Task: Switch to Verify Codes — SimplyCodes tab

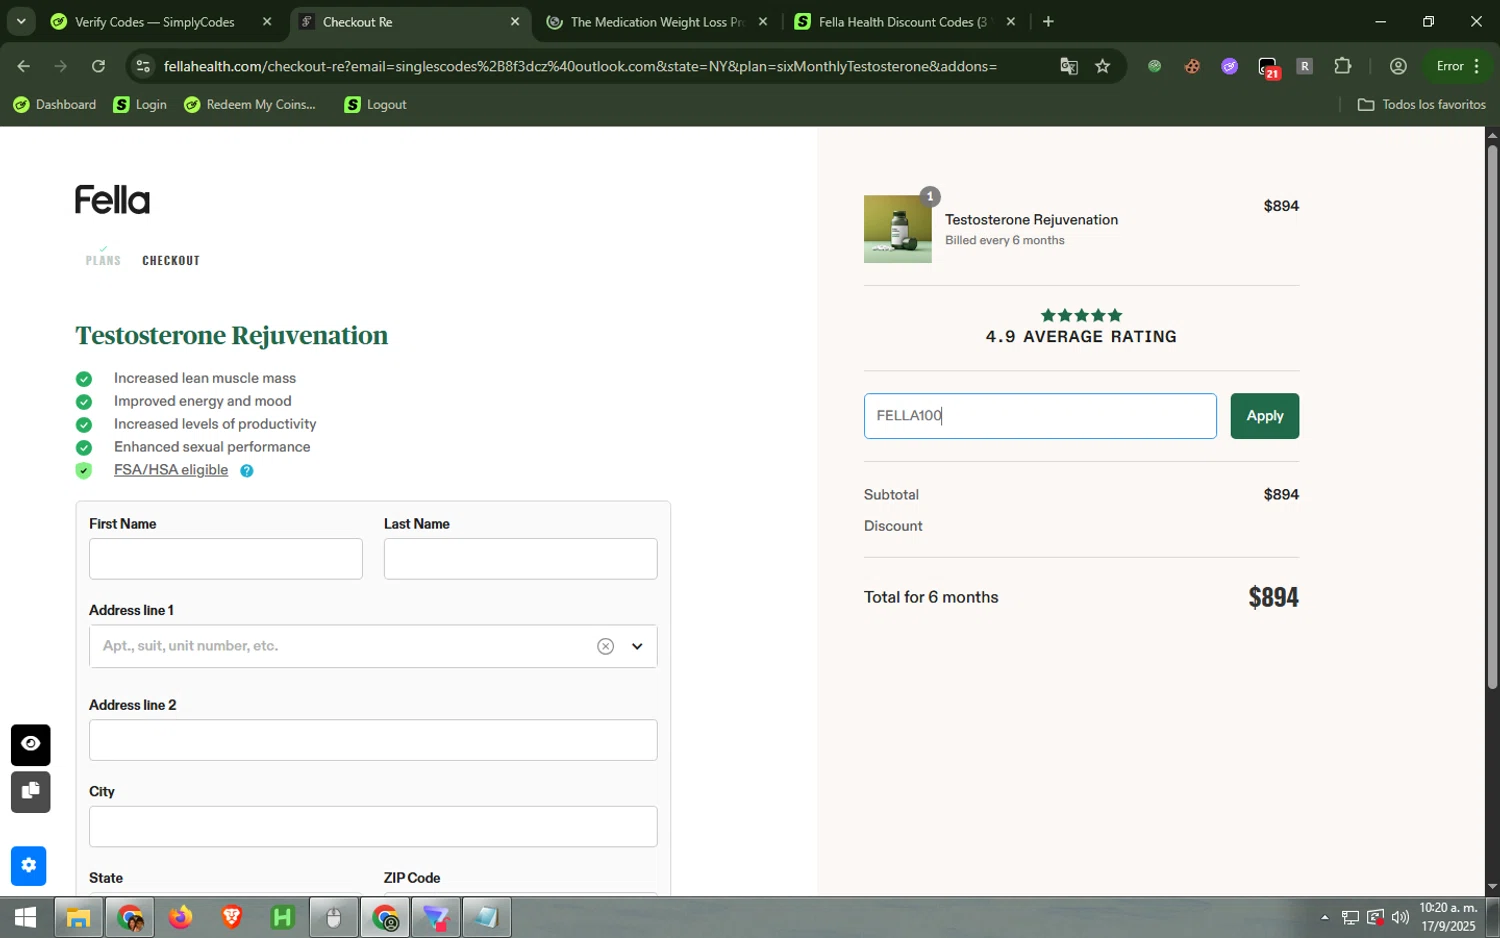Action: (x=155, y=22)
